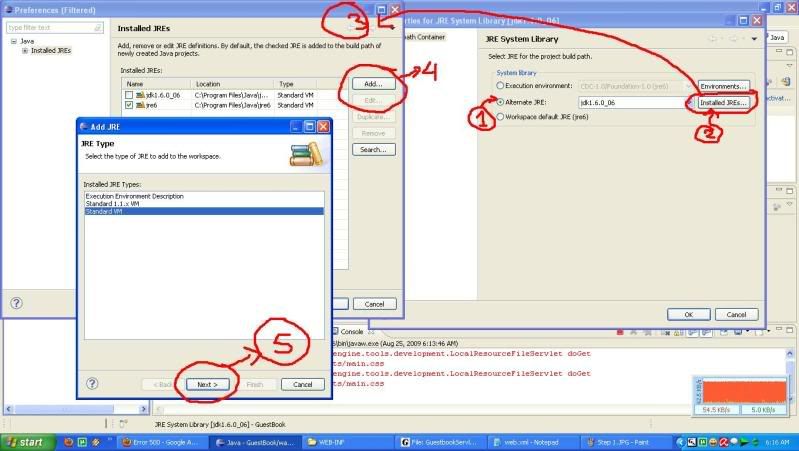Open the Java perspective button
Image resolution: width=799 pixels, height=451 pixels.
coord(777,36)
